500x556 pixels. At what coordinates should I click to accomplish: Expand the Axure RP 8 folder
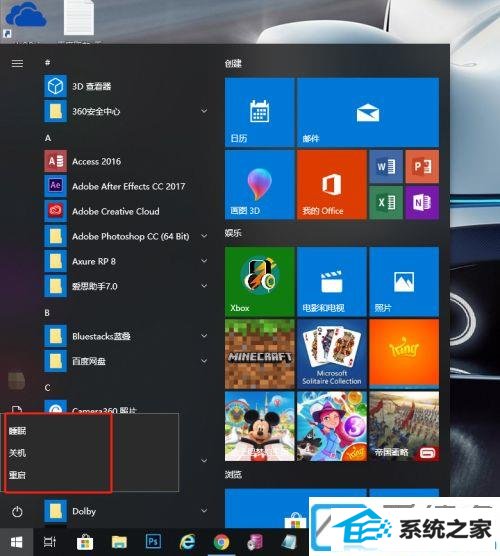204,261
